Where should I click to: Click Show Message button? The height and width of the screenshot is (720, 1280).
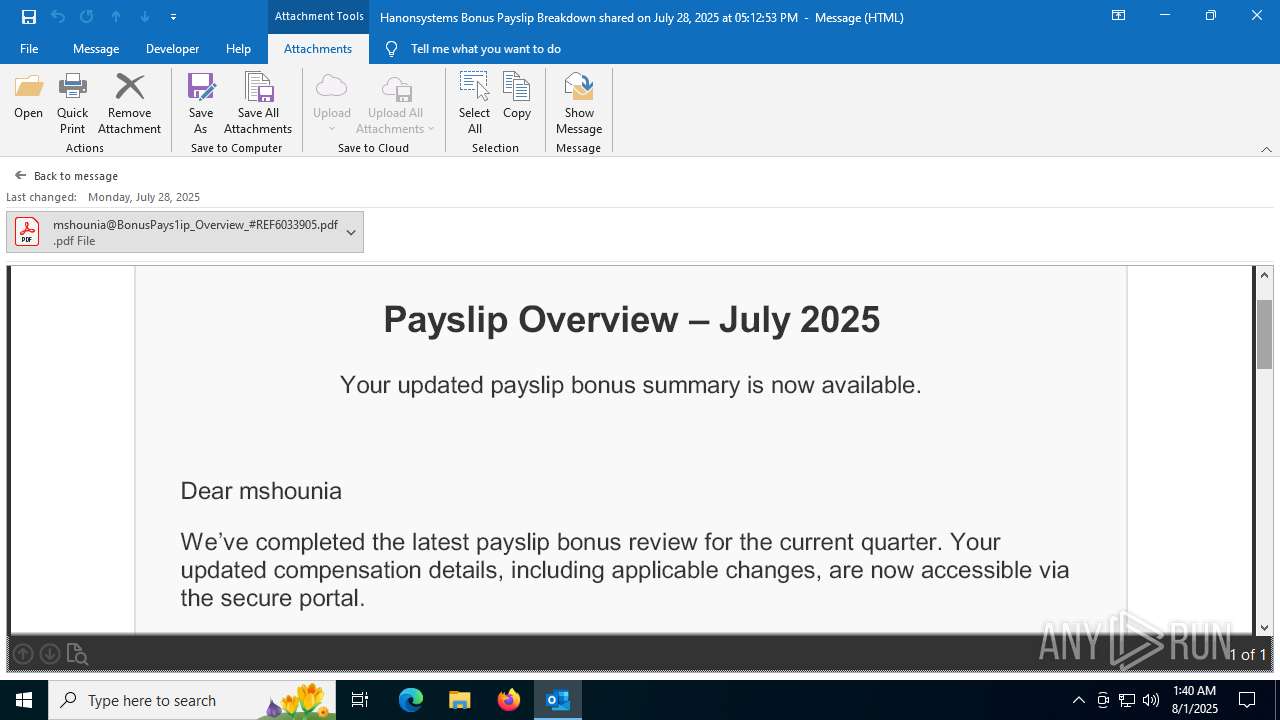579,104
